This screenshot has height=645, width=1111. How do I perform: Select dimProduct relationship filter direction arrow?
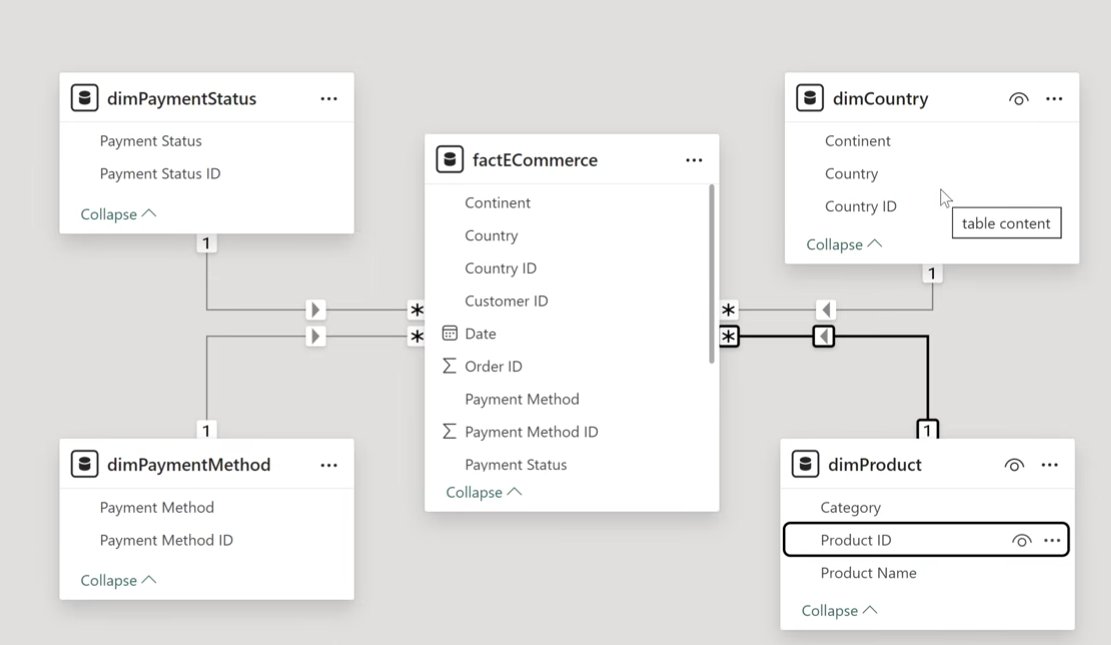(x=823, y=336)
